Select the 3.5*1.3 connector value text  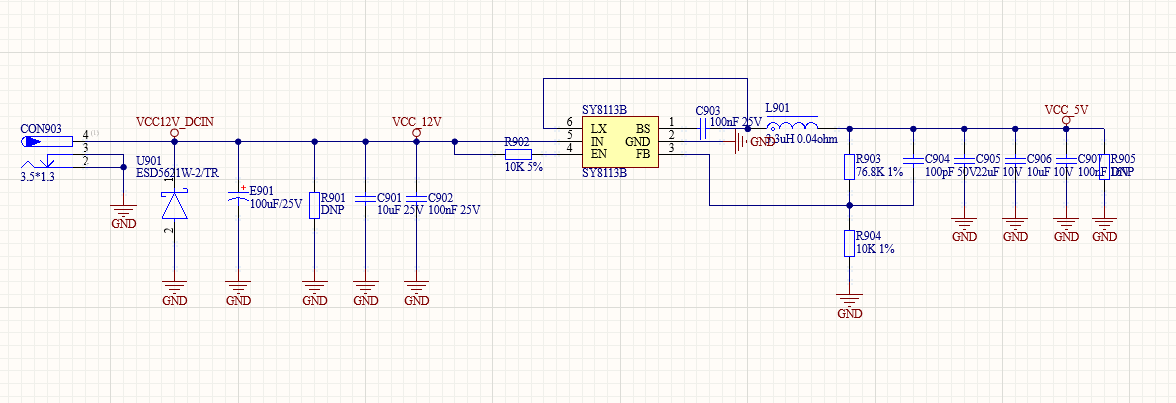(x=40, y=177)
